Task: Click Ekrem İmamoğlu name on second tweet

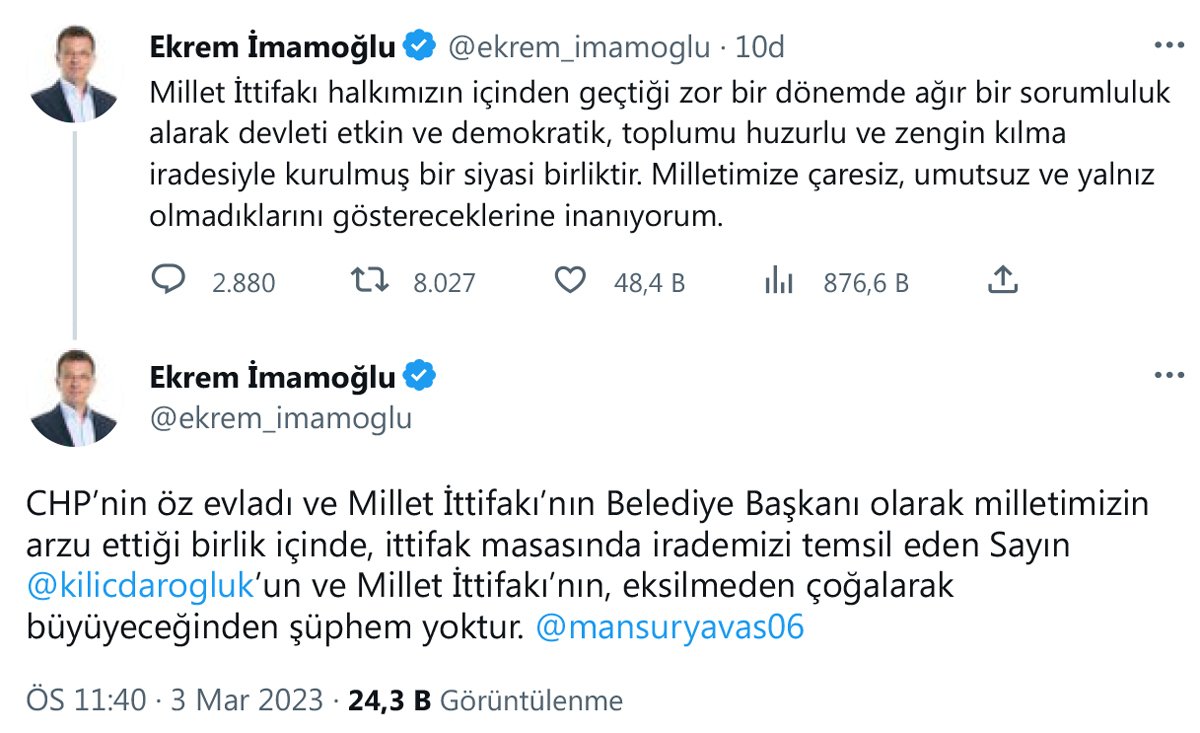Action: pos(273,376)
